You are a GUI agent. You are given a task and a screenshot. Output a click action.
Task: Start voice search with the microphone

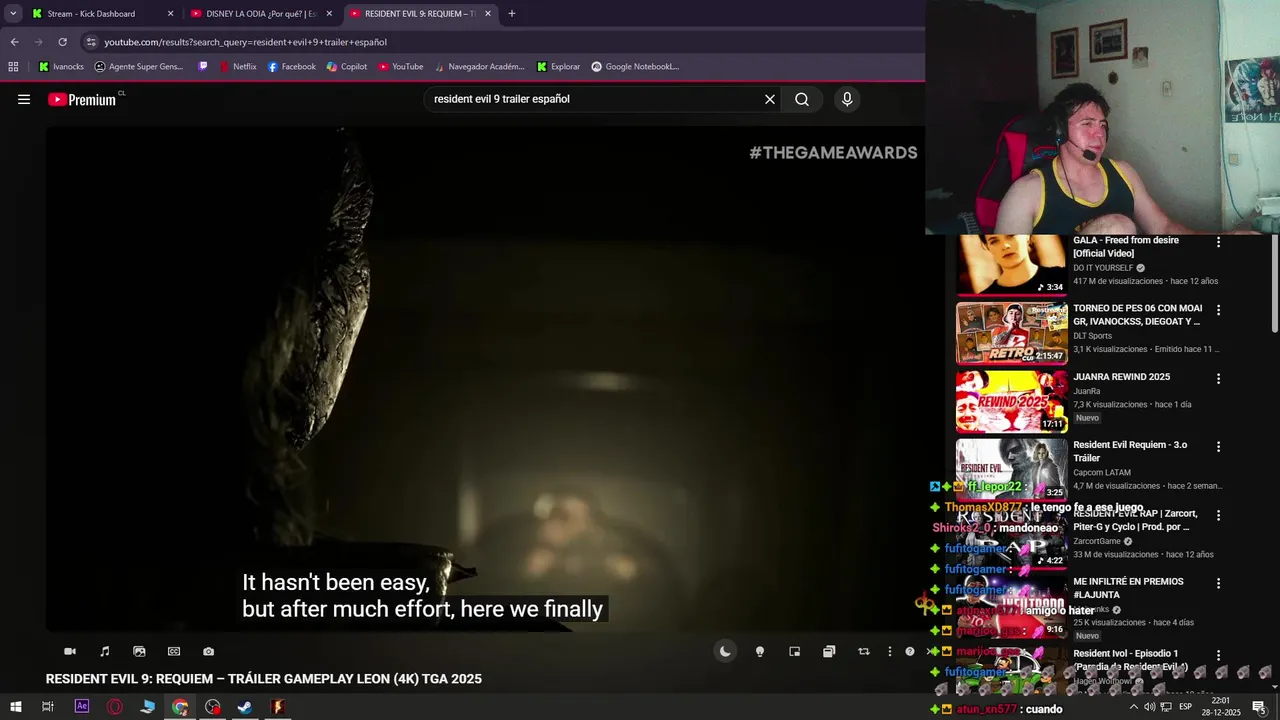click(847, 99)
